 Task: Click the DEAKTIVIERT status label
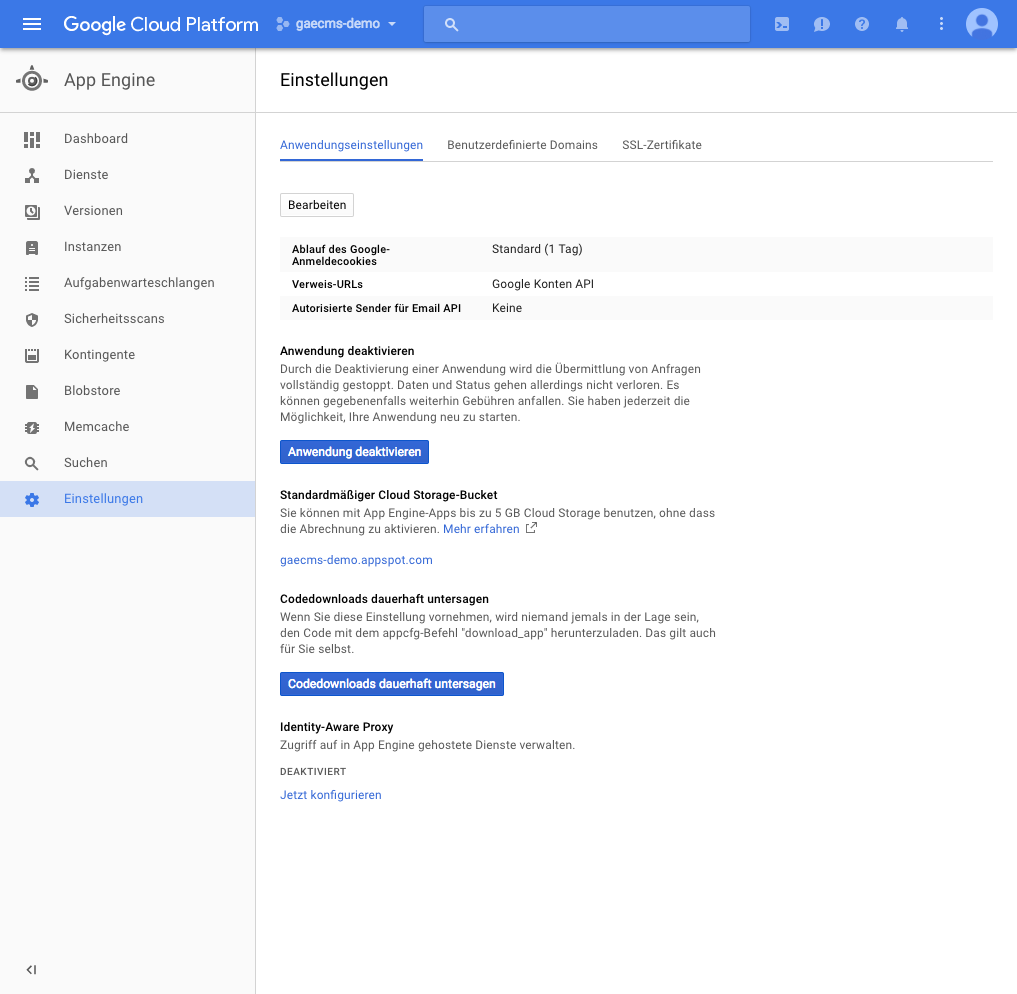coord(313,772)
